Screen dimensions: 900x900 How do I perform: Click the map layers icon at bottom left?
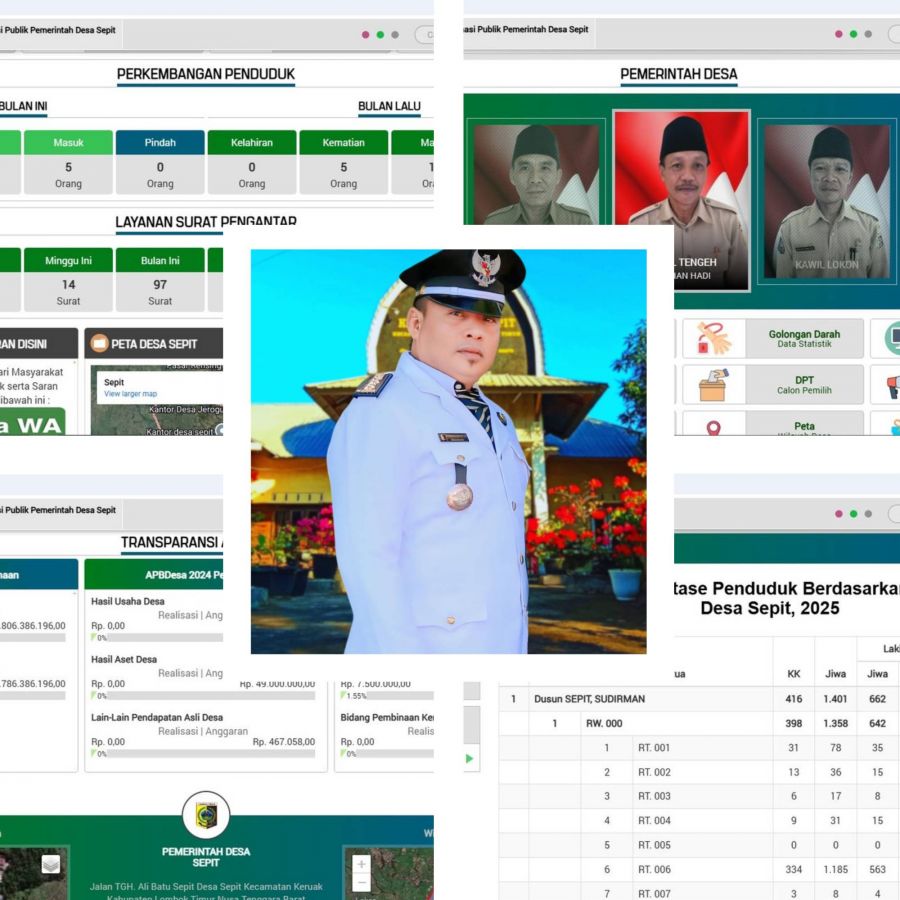pos(51,863)
